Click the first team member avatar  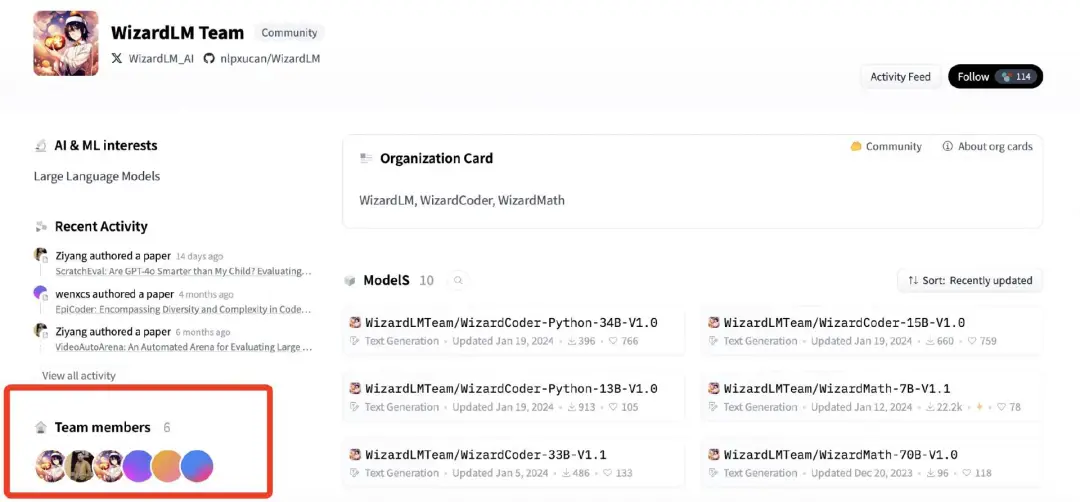click(50, 466)
